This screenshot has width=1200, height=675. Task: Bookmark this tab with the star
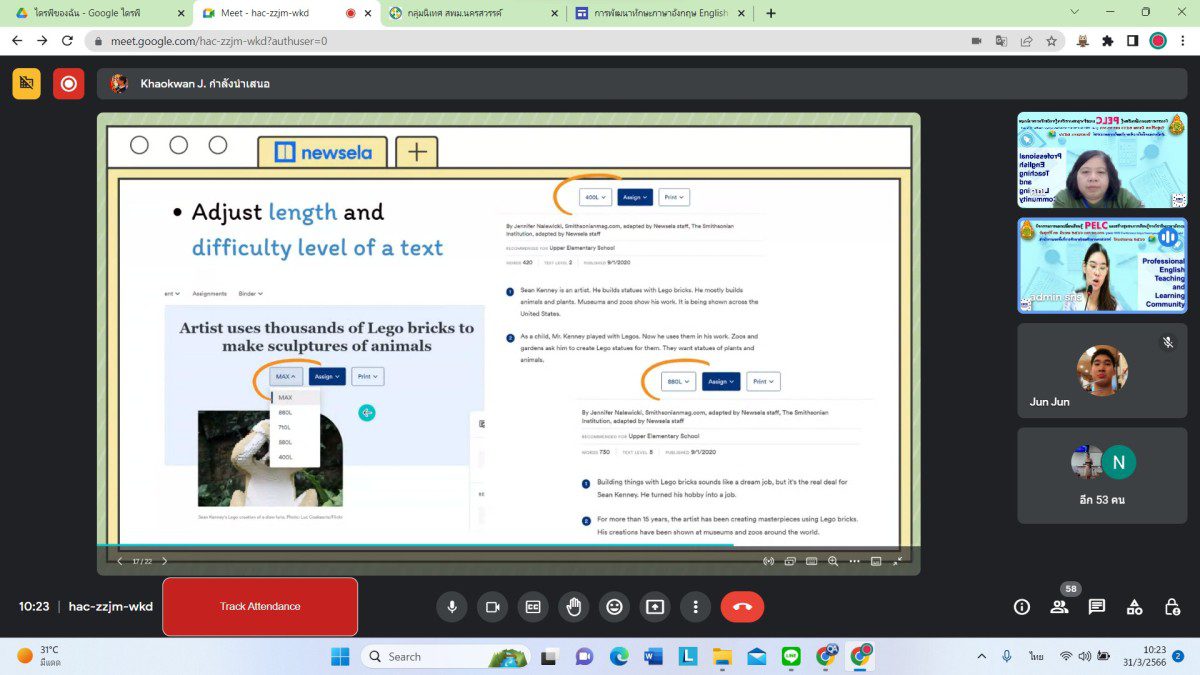[x=1051, y=41]
